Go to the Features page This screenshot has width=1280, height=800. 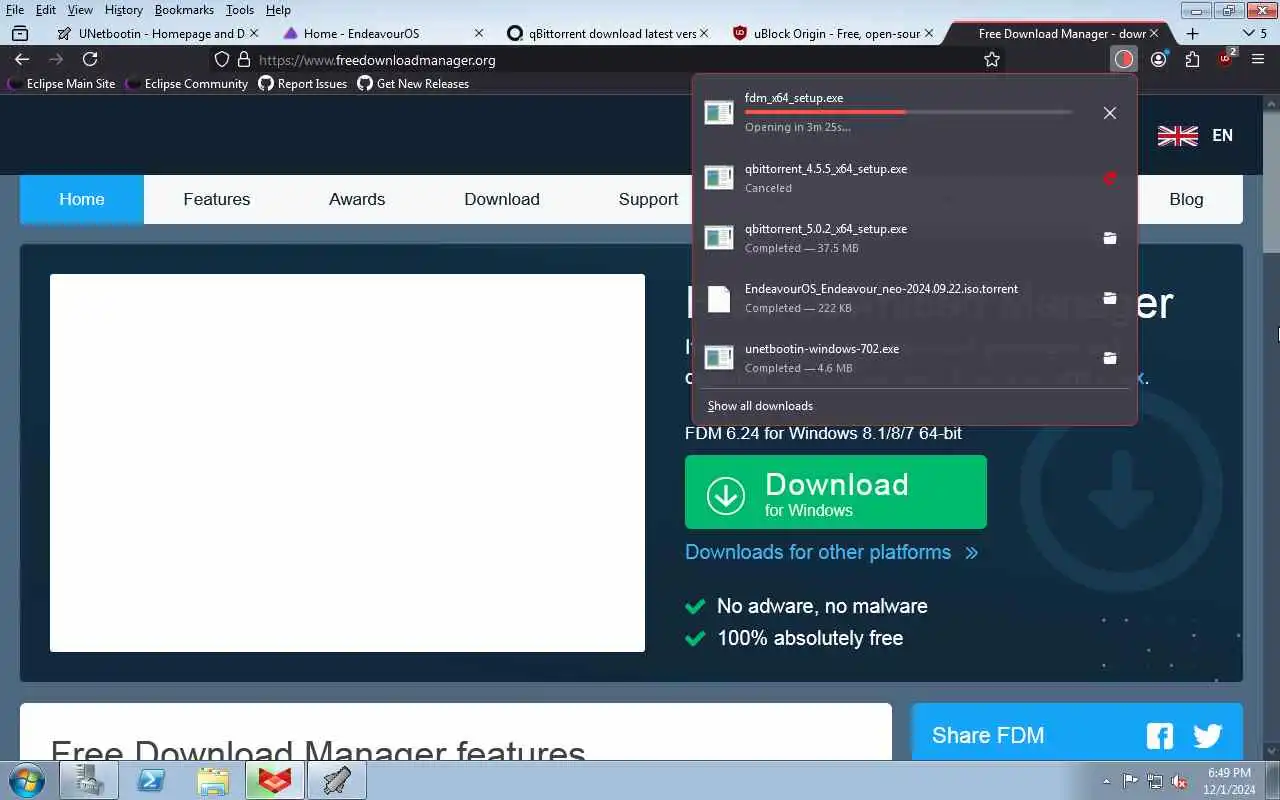217,199
